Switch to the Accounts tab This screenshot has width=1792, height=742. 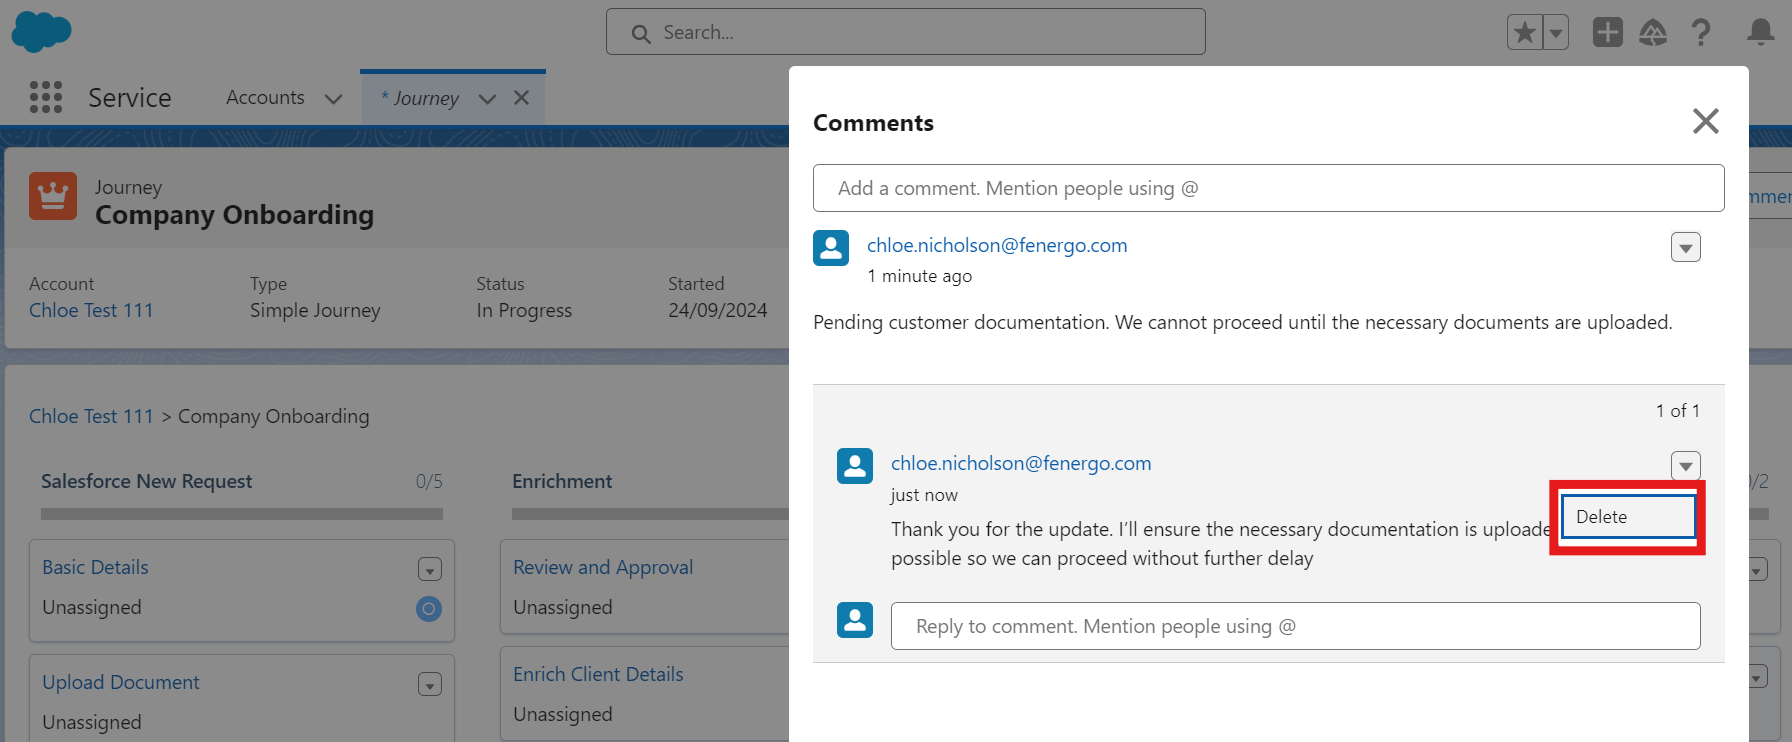(x=265, y=98)
